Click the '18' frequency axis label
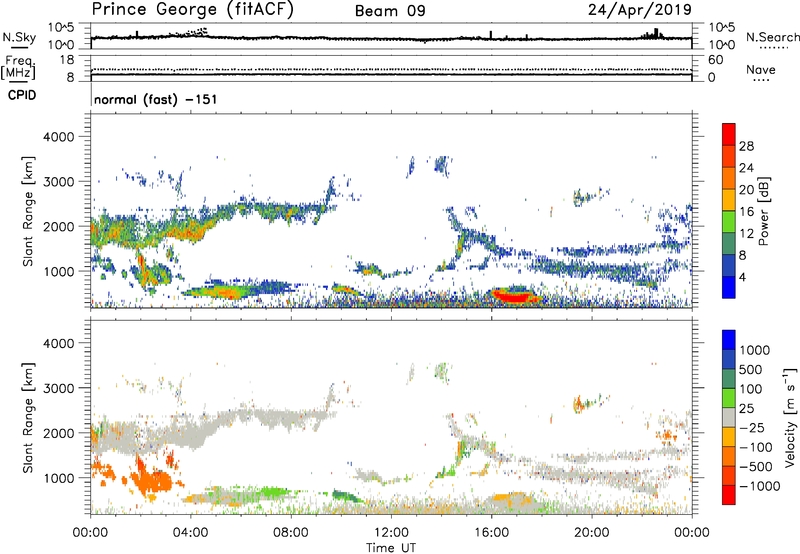Image resolution: width=800 pixels, height=554 pixels. [67, 60]
